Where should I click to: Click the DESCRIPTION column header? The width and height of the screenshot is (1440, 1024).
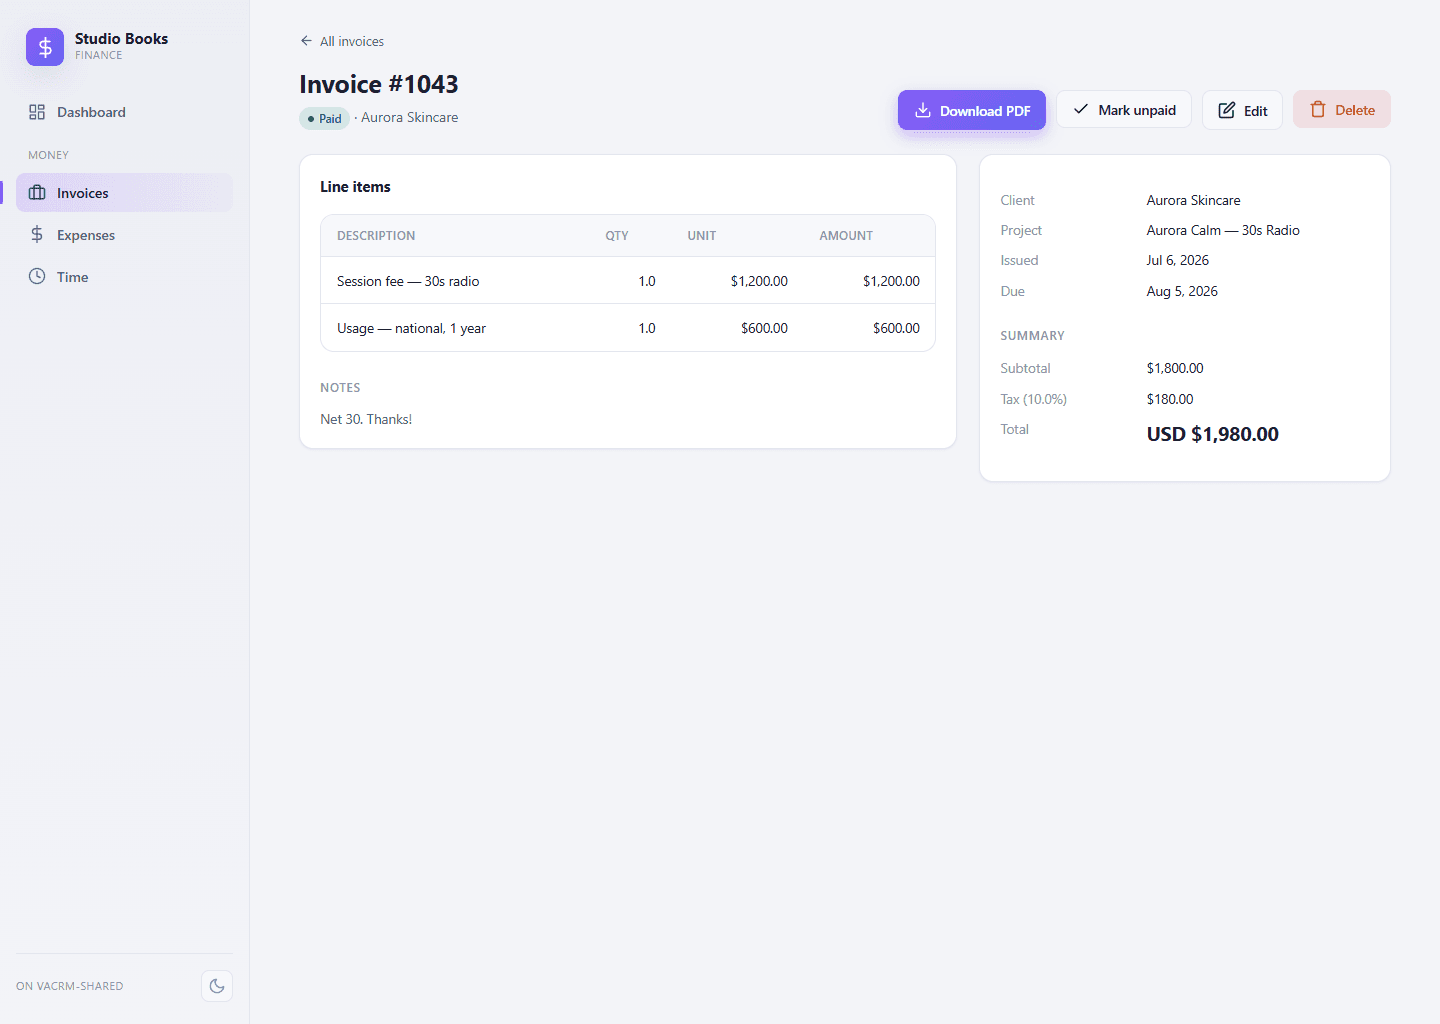tap(376, 236)
